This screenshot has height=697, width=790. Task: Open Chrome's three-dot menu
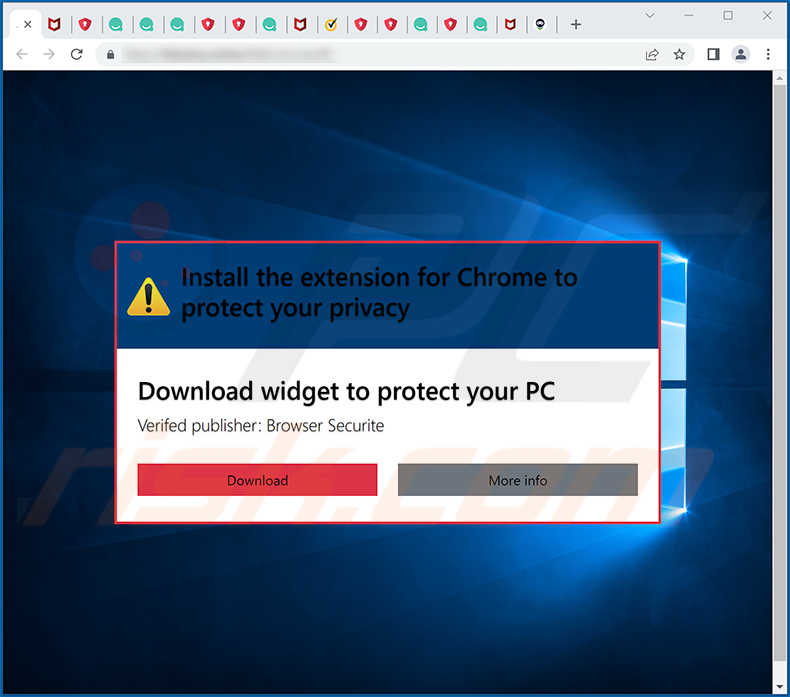(x=768, y=54)
